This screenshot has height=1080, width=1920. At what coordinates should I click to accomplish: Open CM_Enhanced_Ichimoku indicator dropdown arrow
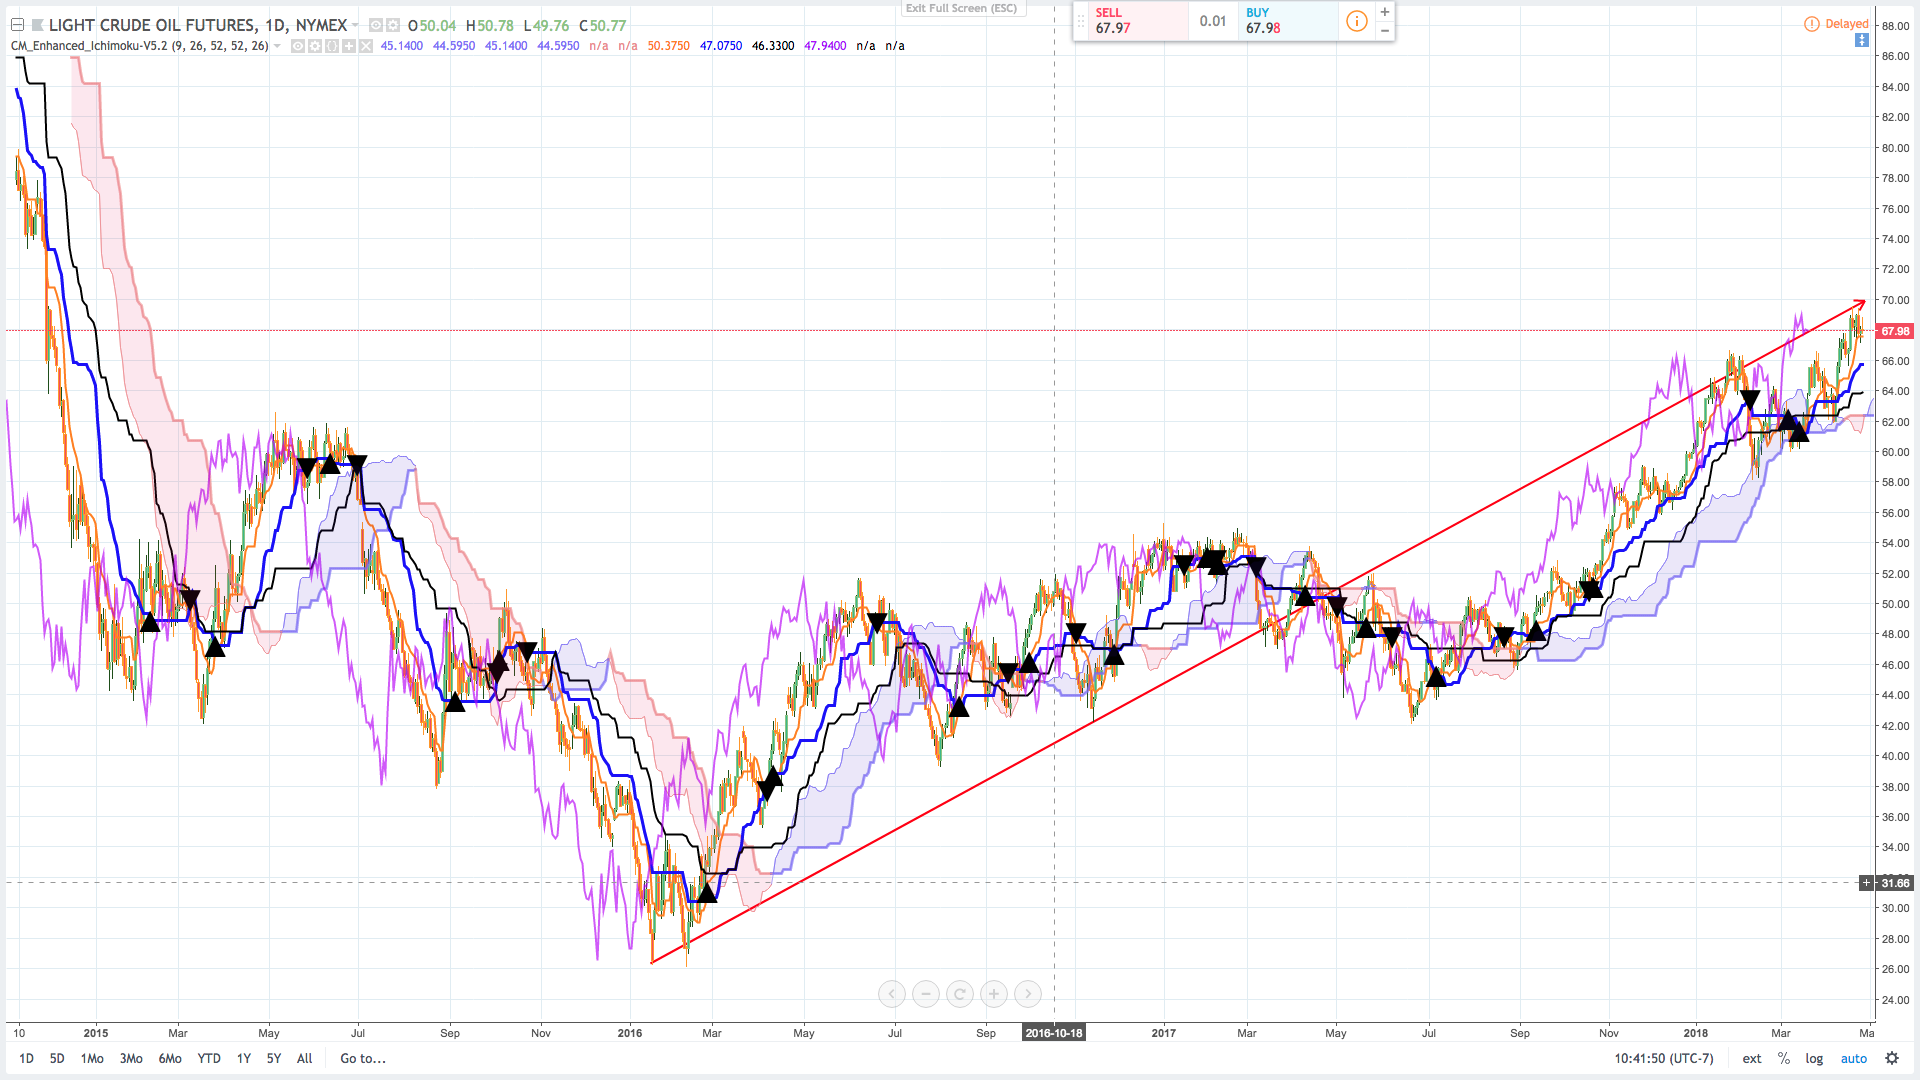point(277,46)
